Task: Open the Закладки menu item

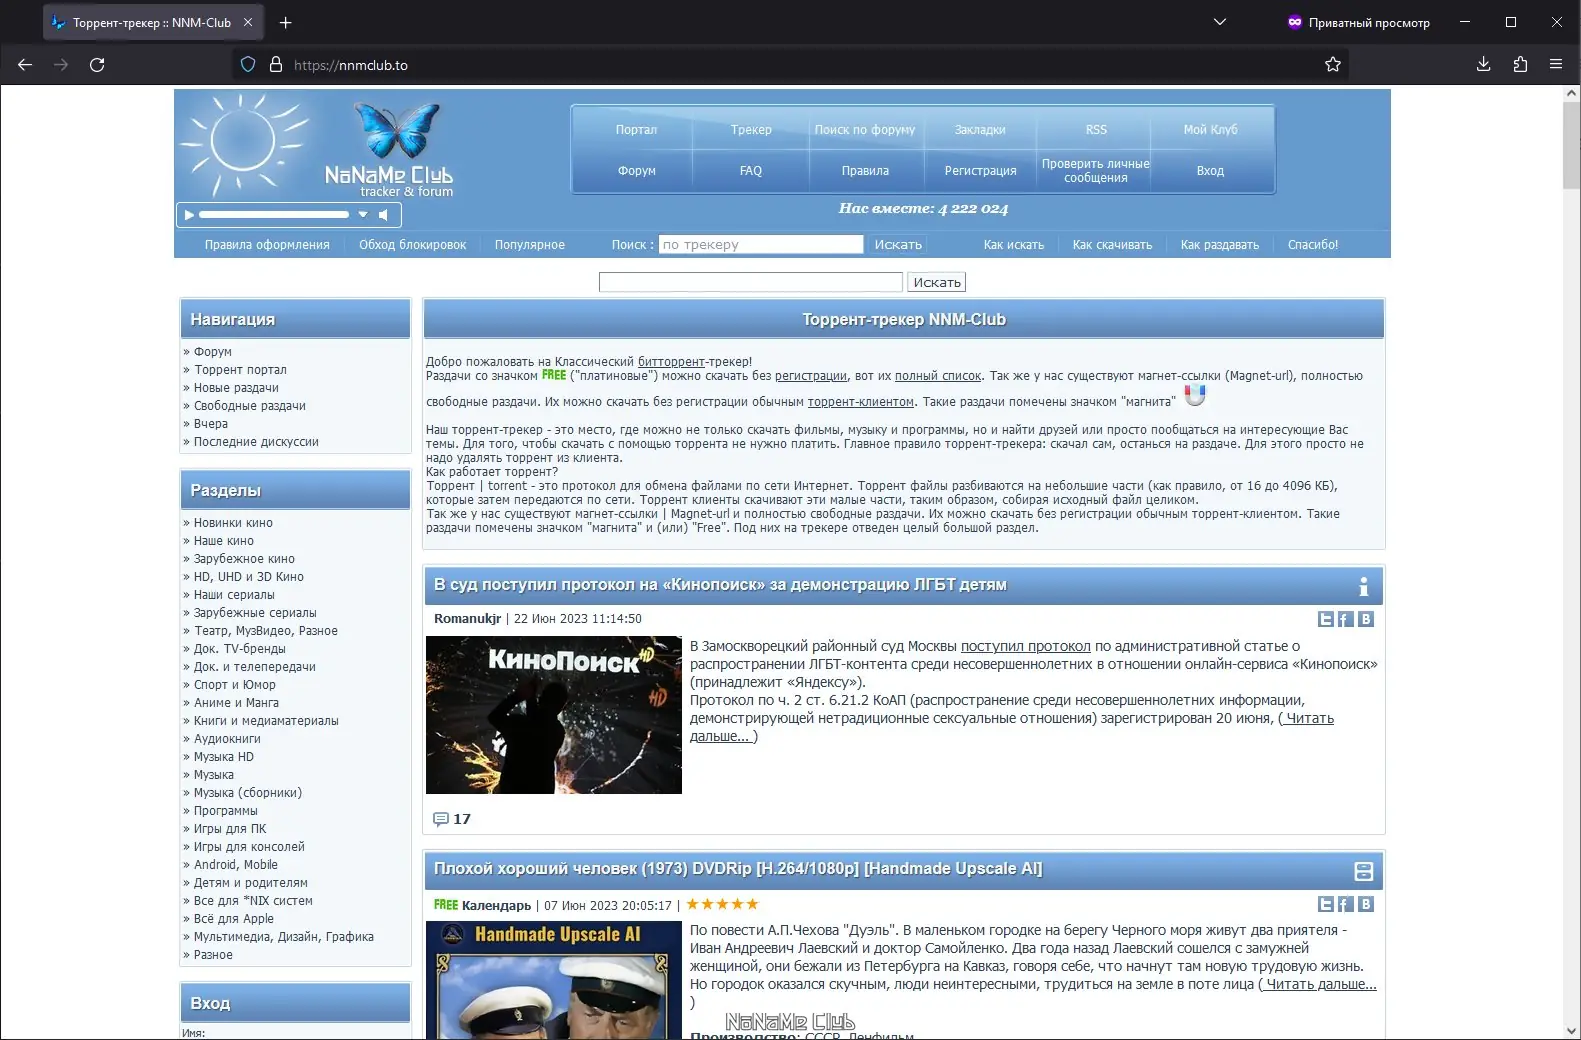Action: point(980,130)
